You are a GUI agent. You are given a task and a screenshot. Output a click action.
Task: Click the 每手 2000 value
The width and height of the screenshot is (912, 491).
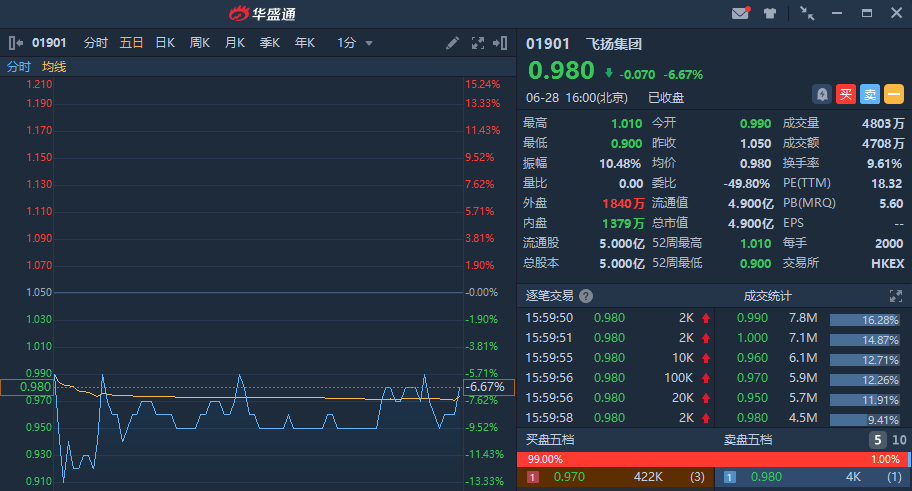tap(889, 243)
